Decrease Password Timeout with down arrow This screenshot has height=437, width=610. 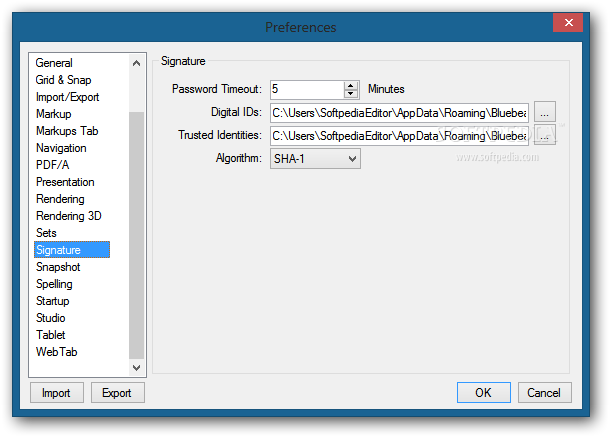tap(351, 94)
